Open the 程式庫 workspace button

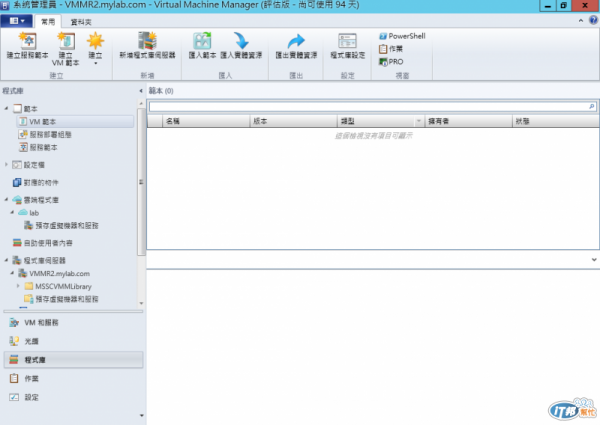coord(73,360)
